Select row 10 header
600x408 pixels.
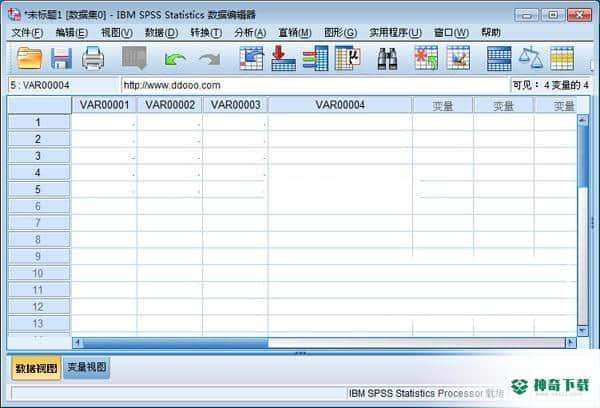[39, 273]
